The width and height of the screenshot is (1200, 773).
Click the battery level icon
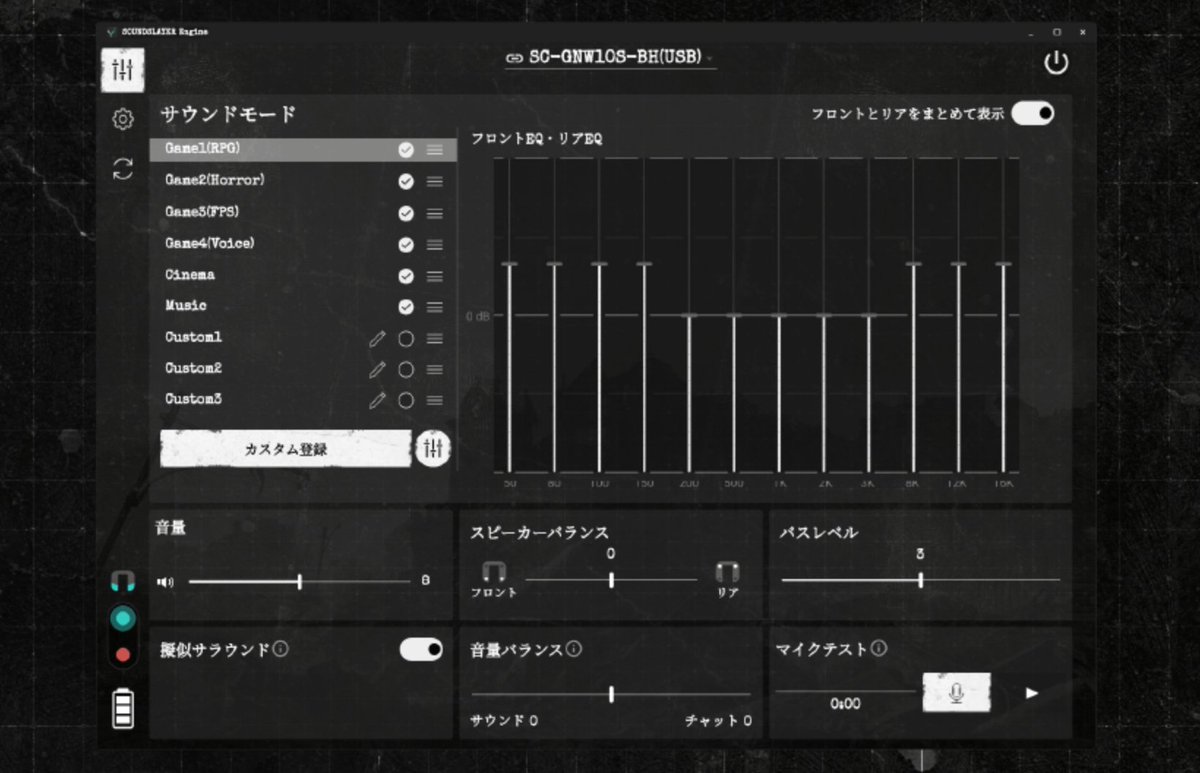(x=122, y=709)
